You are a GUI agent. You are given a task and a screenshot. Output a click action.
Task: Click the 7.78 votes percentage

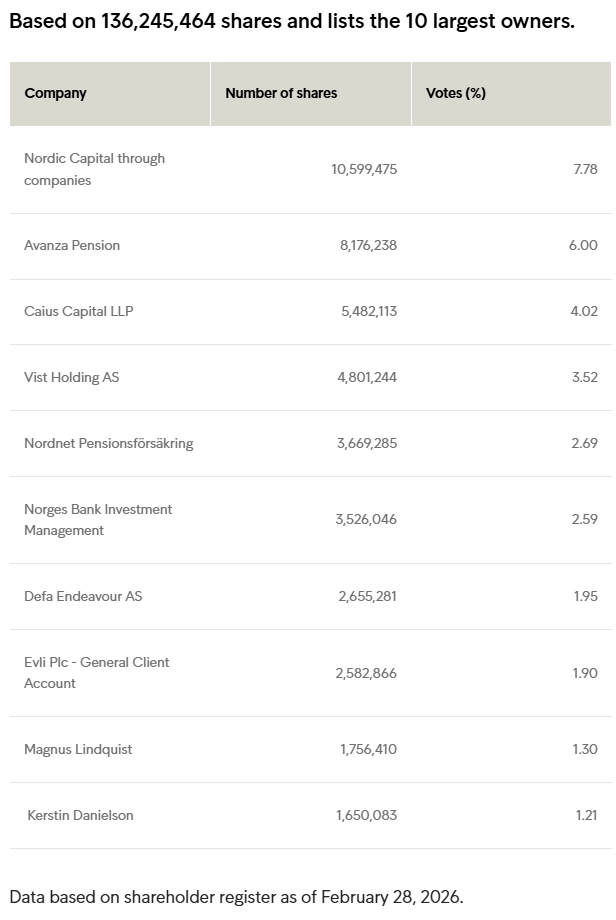[585, 169]
